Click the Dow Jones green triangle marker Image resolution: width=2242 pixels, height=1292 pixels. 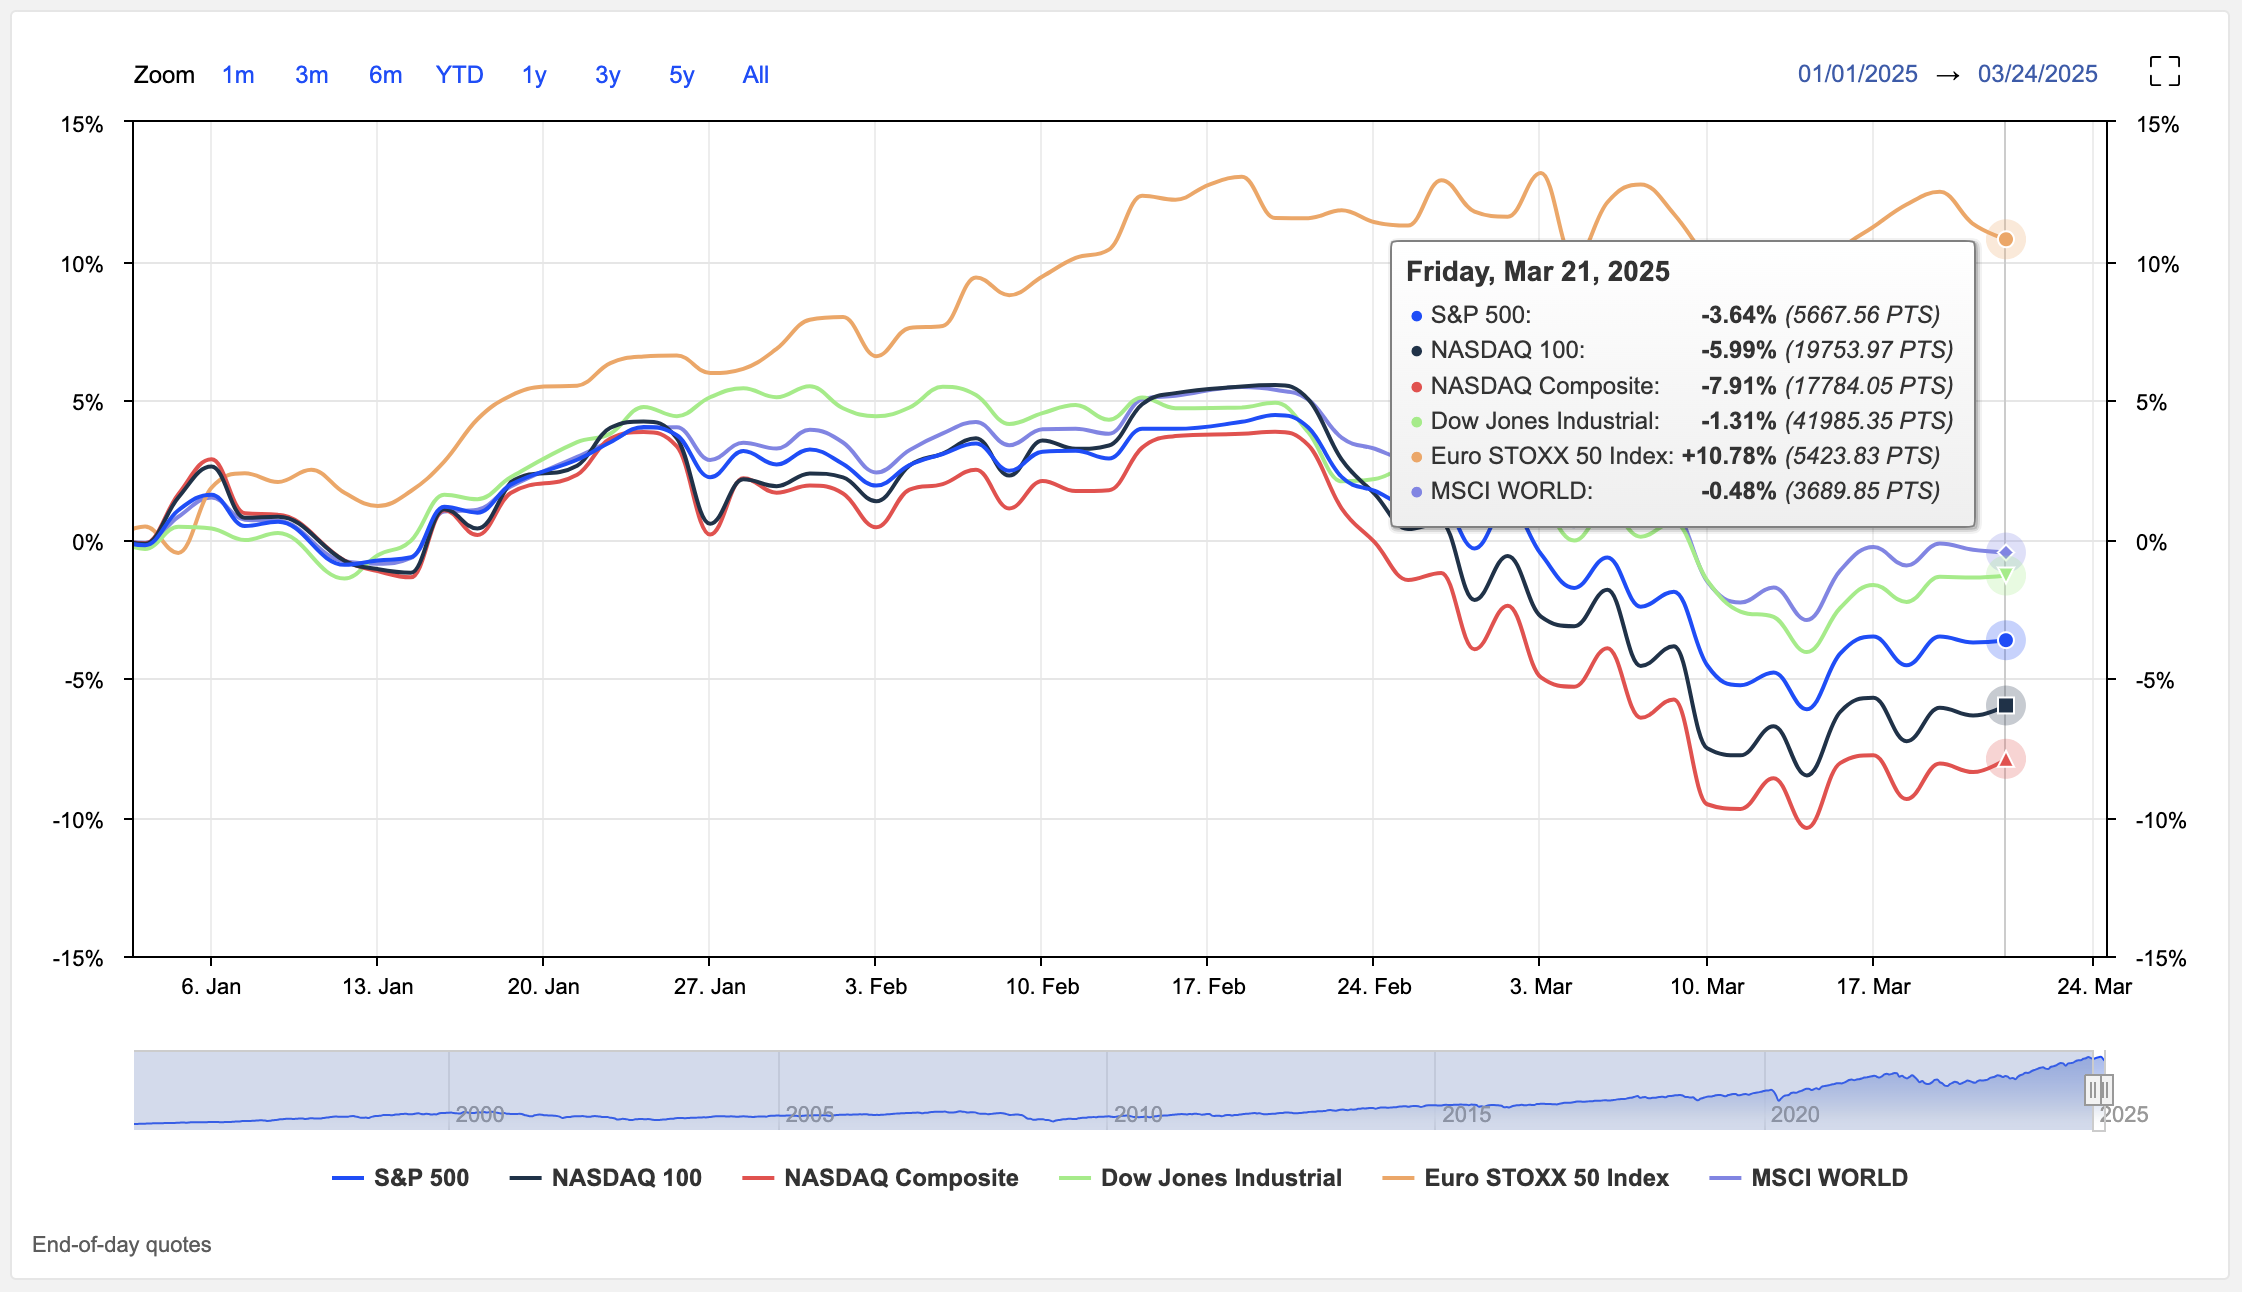[x=2005, y=576]
